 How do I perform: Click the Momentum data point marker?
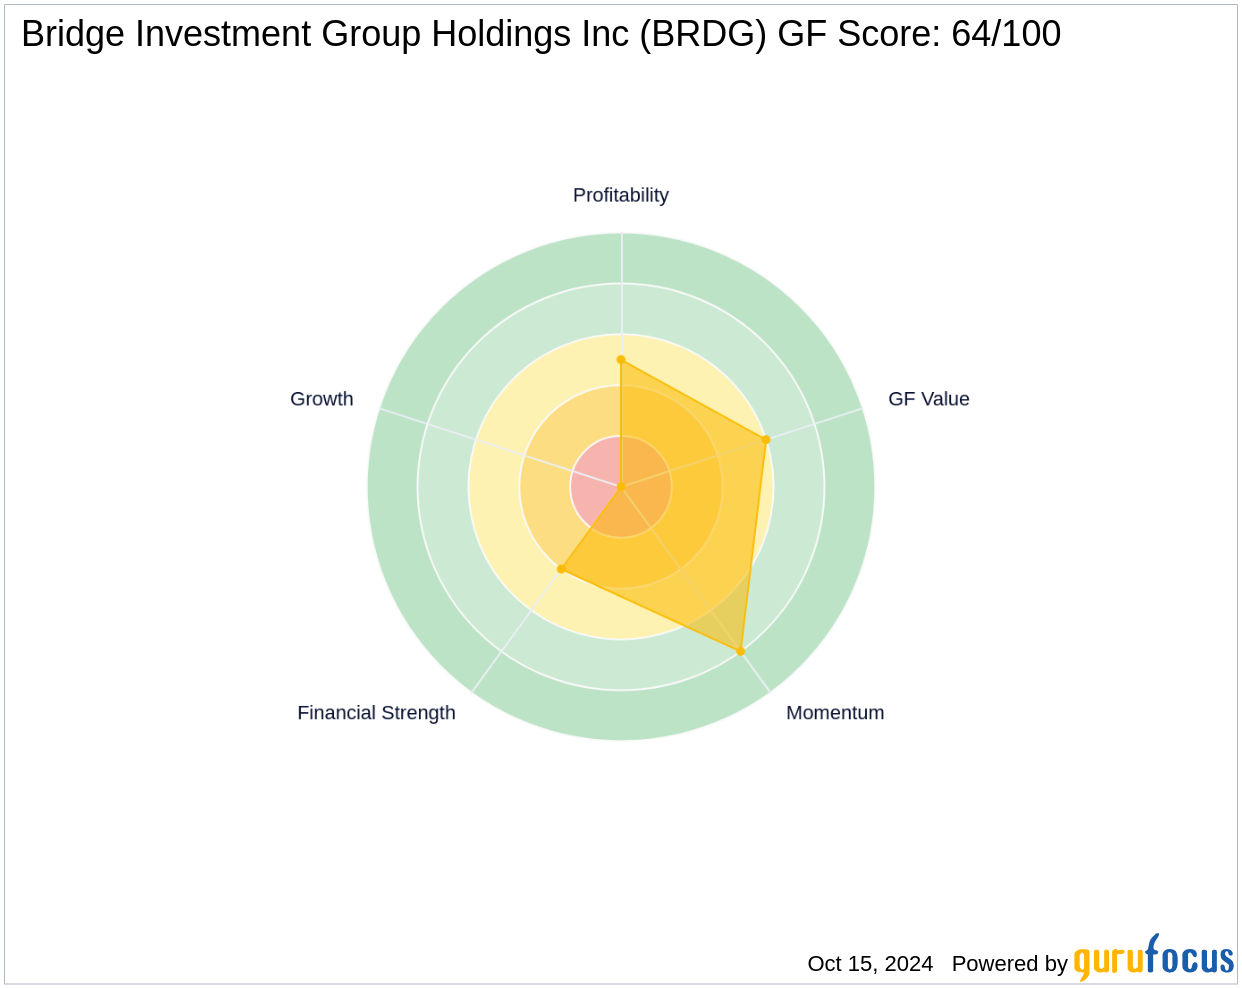tap(741, 652)
